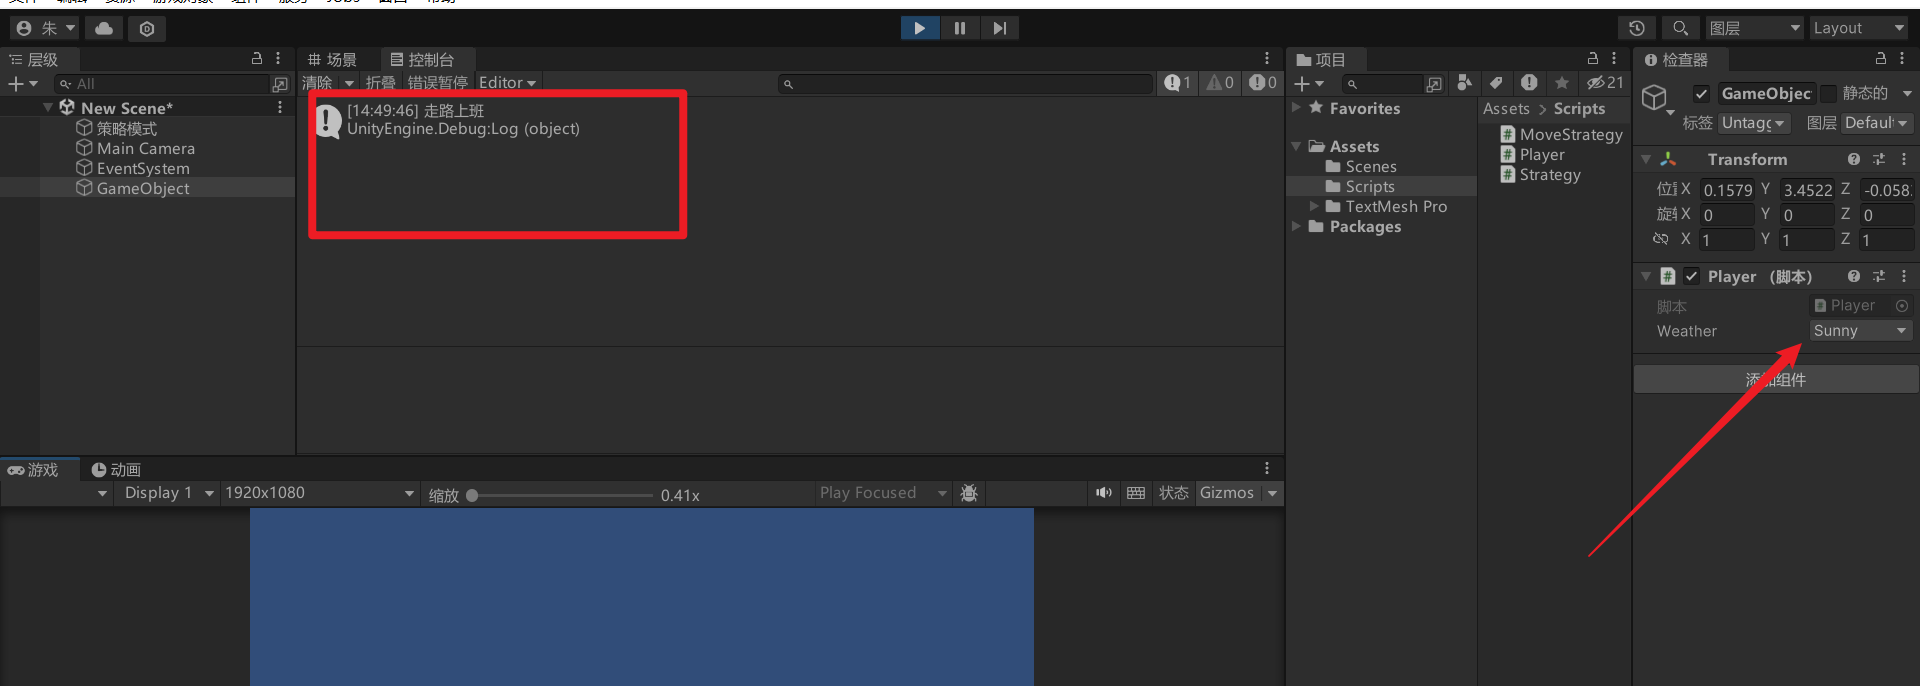Screen dimensions: 1920x686
Task: Expand the Favorites tree item
Action: (1297, 108)
